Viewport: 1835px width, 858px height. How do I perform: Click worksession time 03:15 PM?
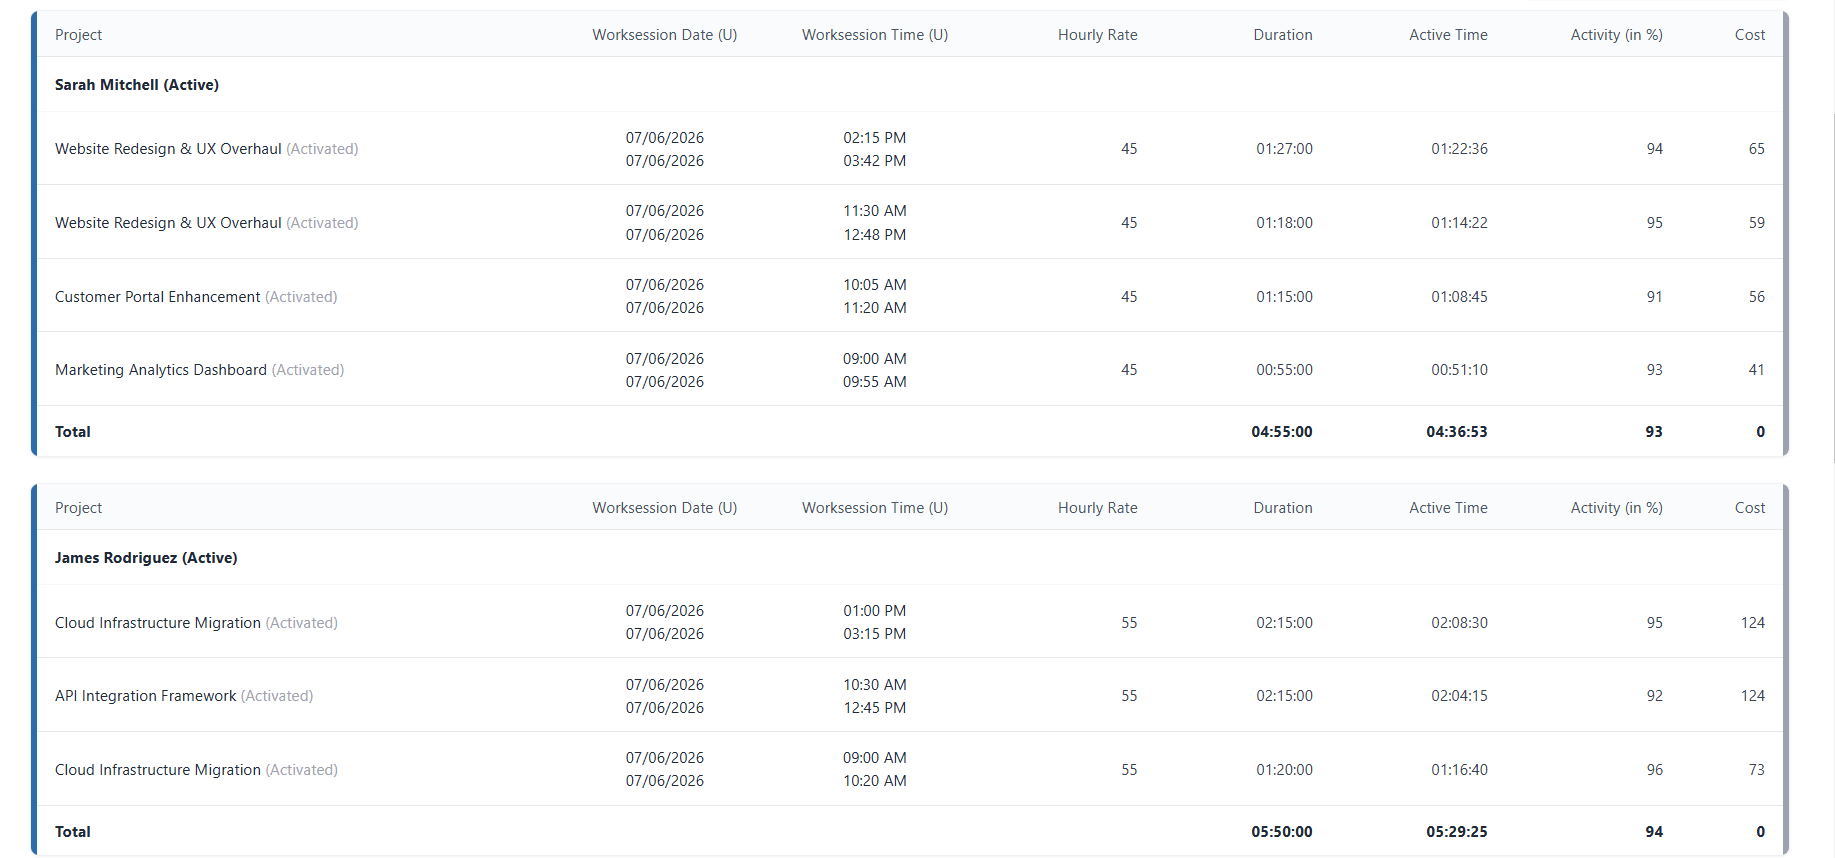875,634
